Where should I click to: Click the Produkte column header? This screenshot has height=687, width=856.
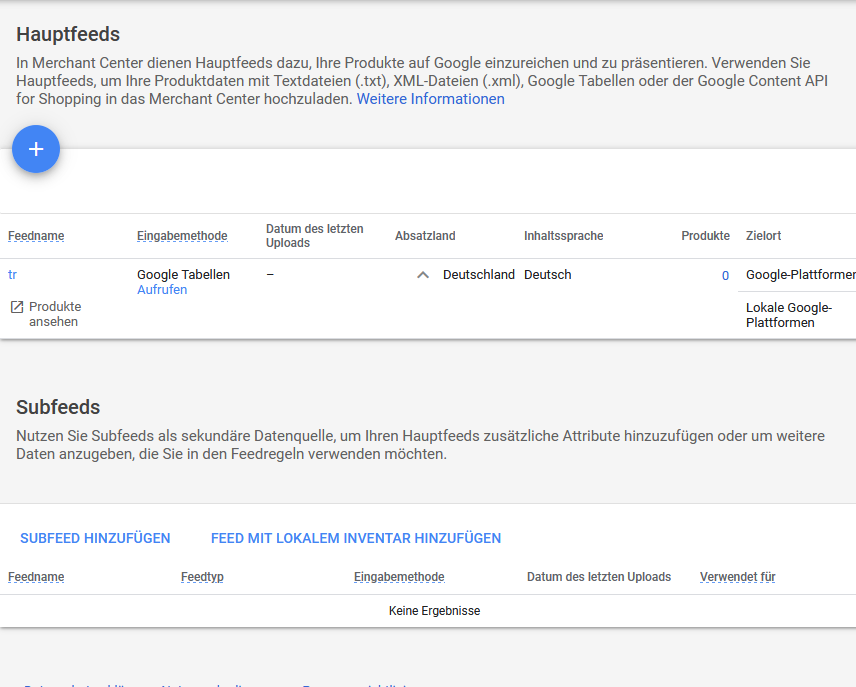[x=705, y=236]
